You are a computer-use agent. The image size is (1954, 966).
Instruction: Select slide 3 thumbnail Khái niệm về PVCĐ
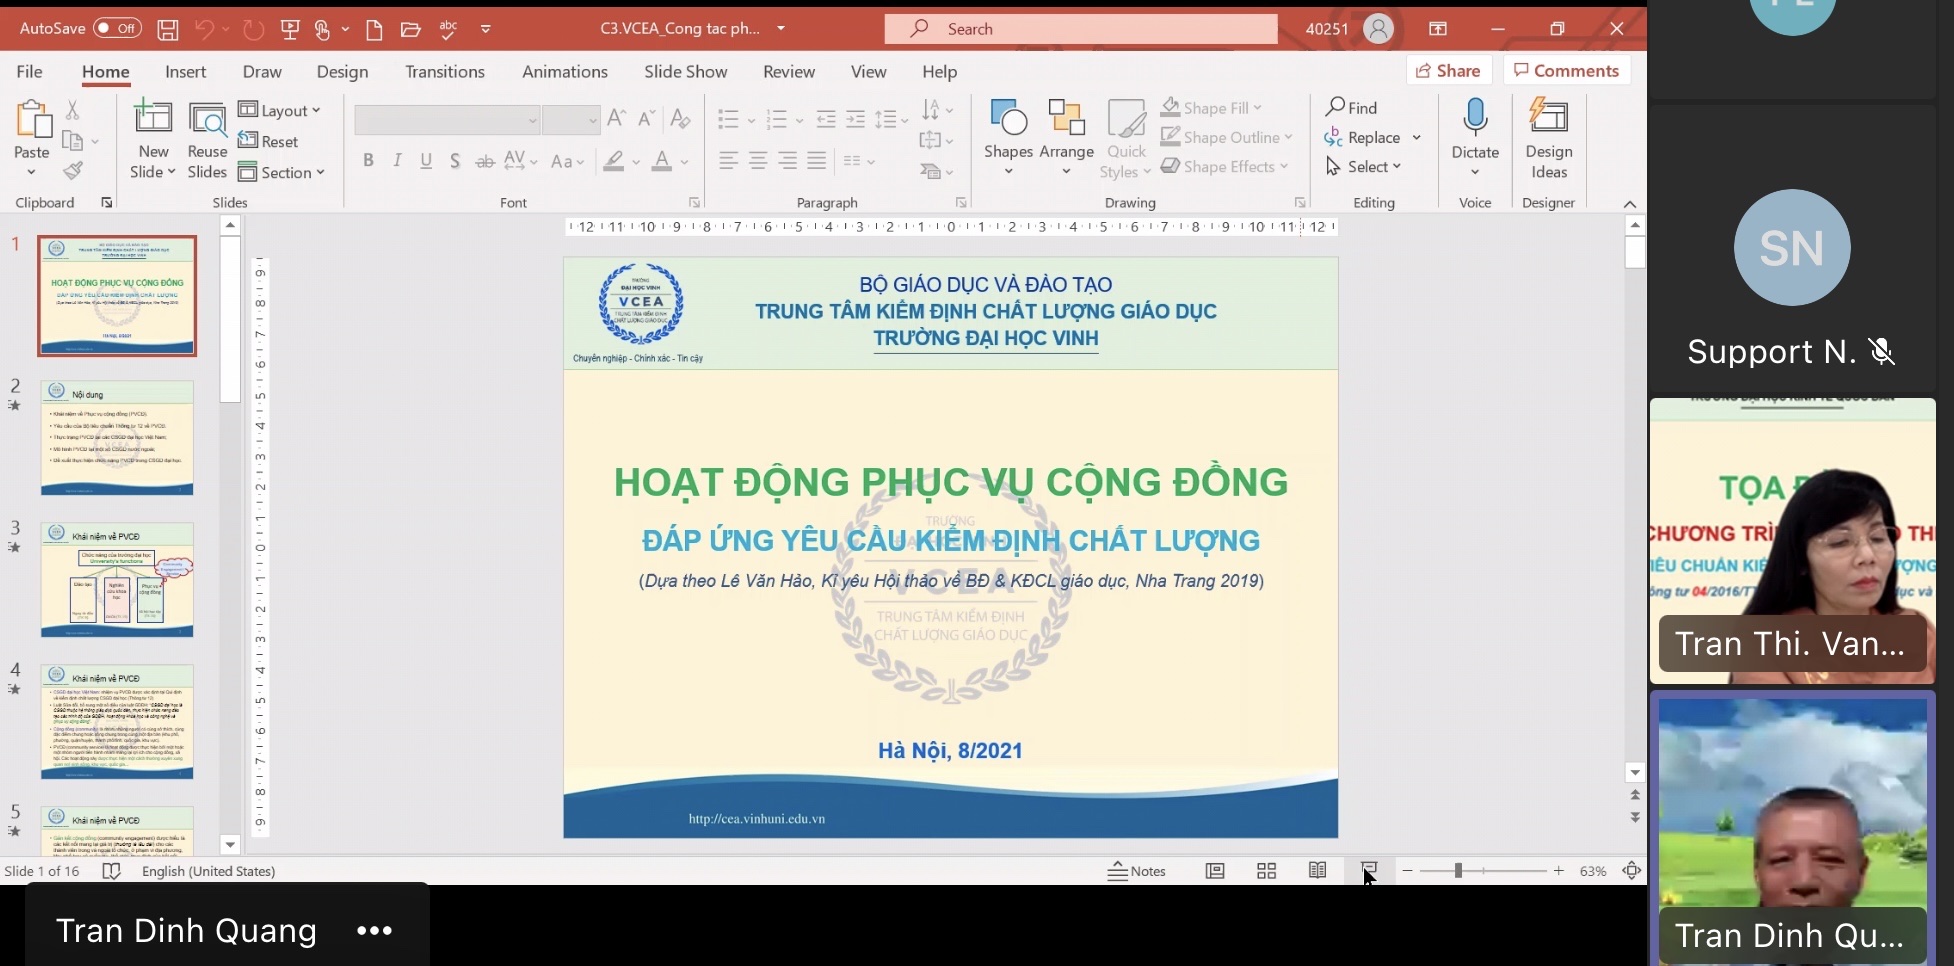point(117,580)
